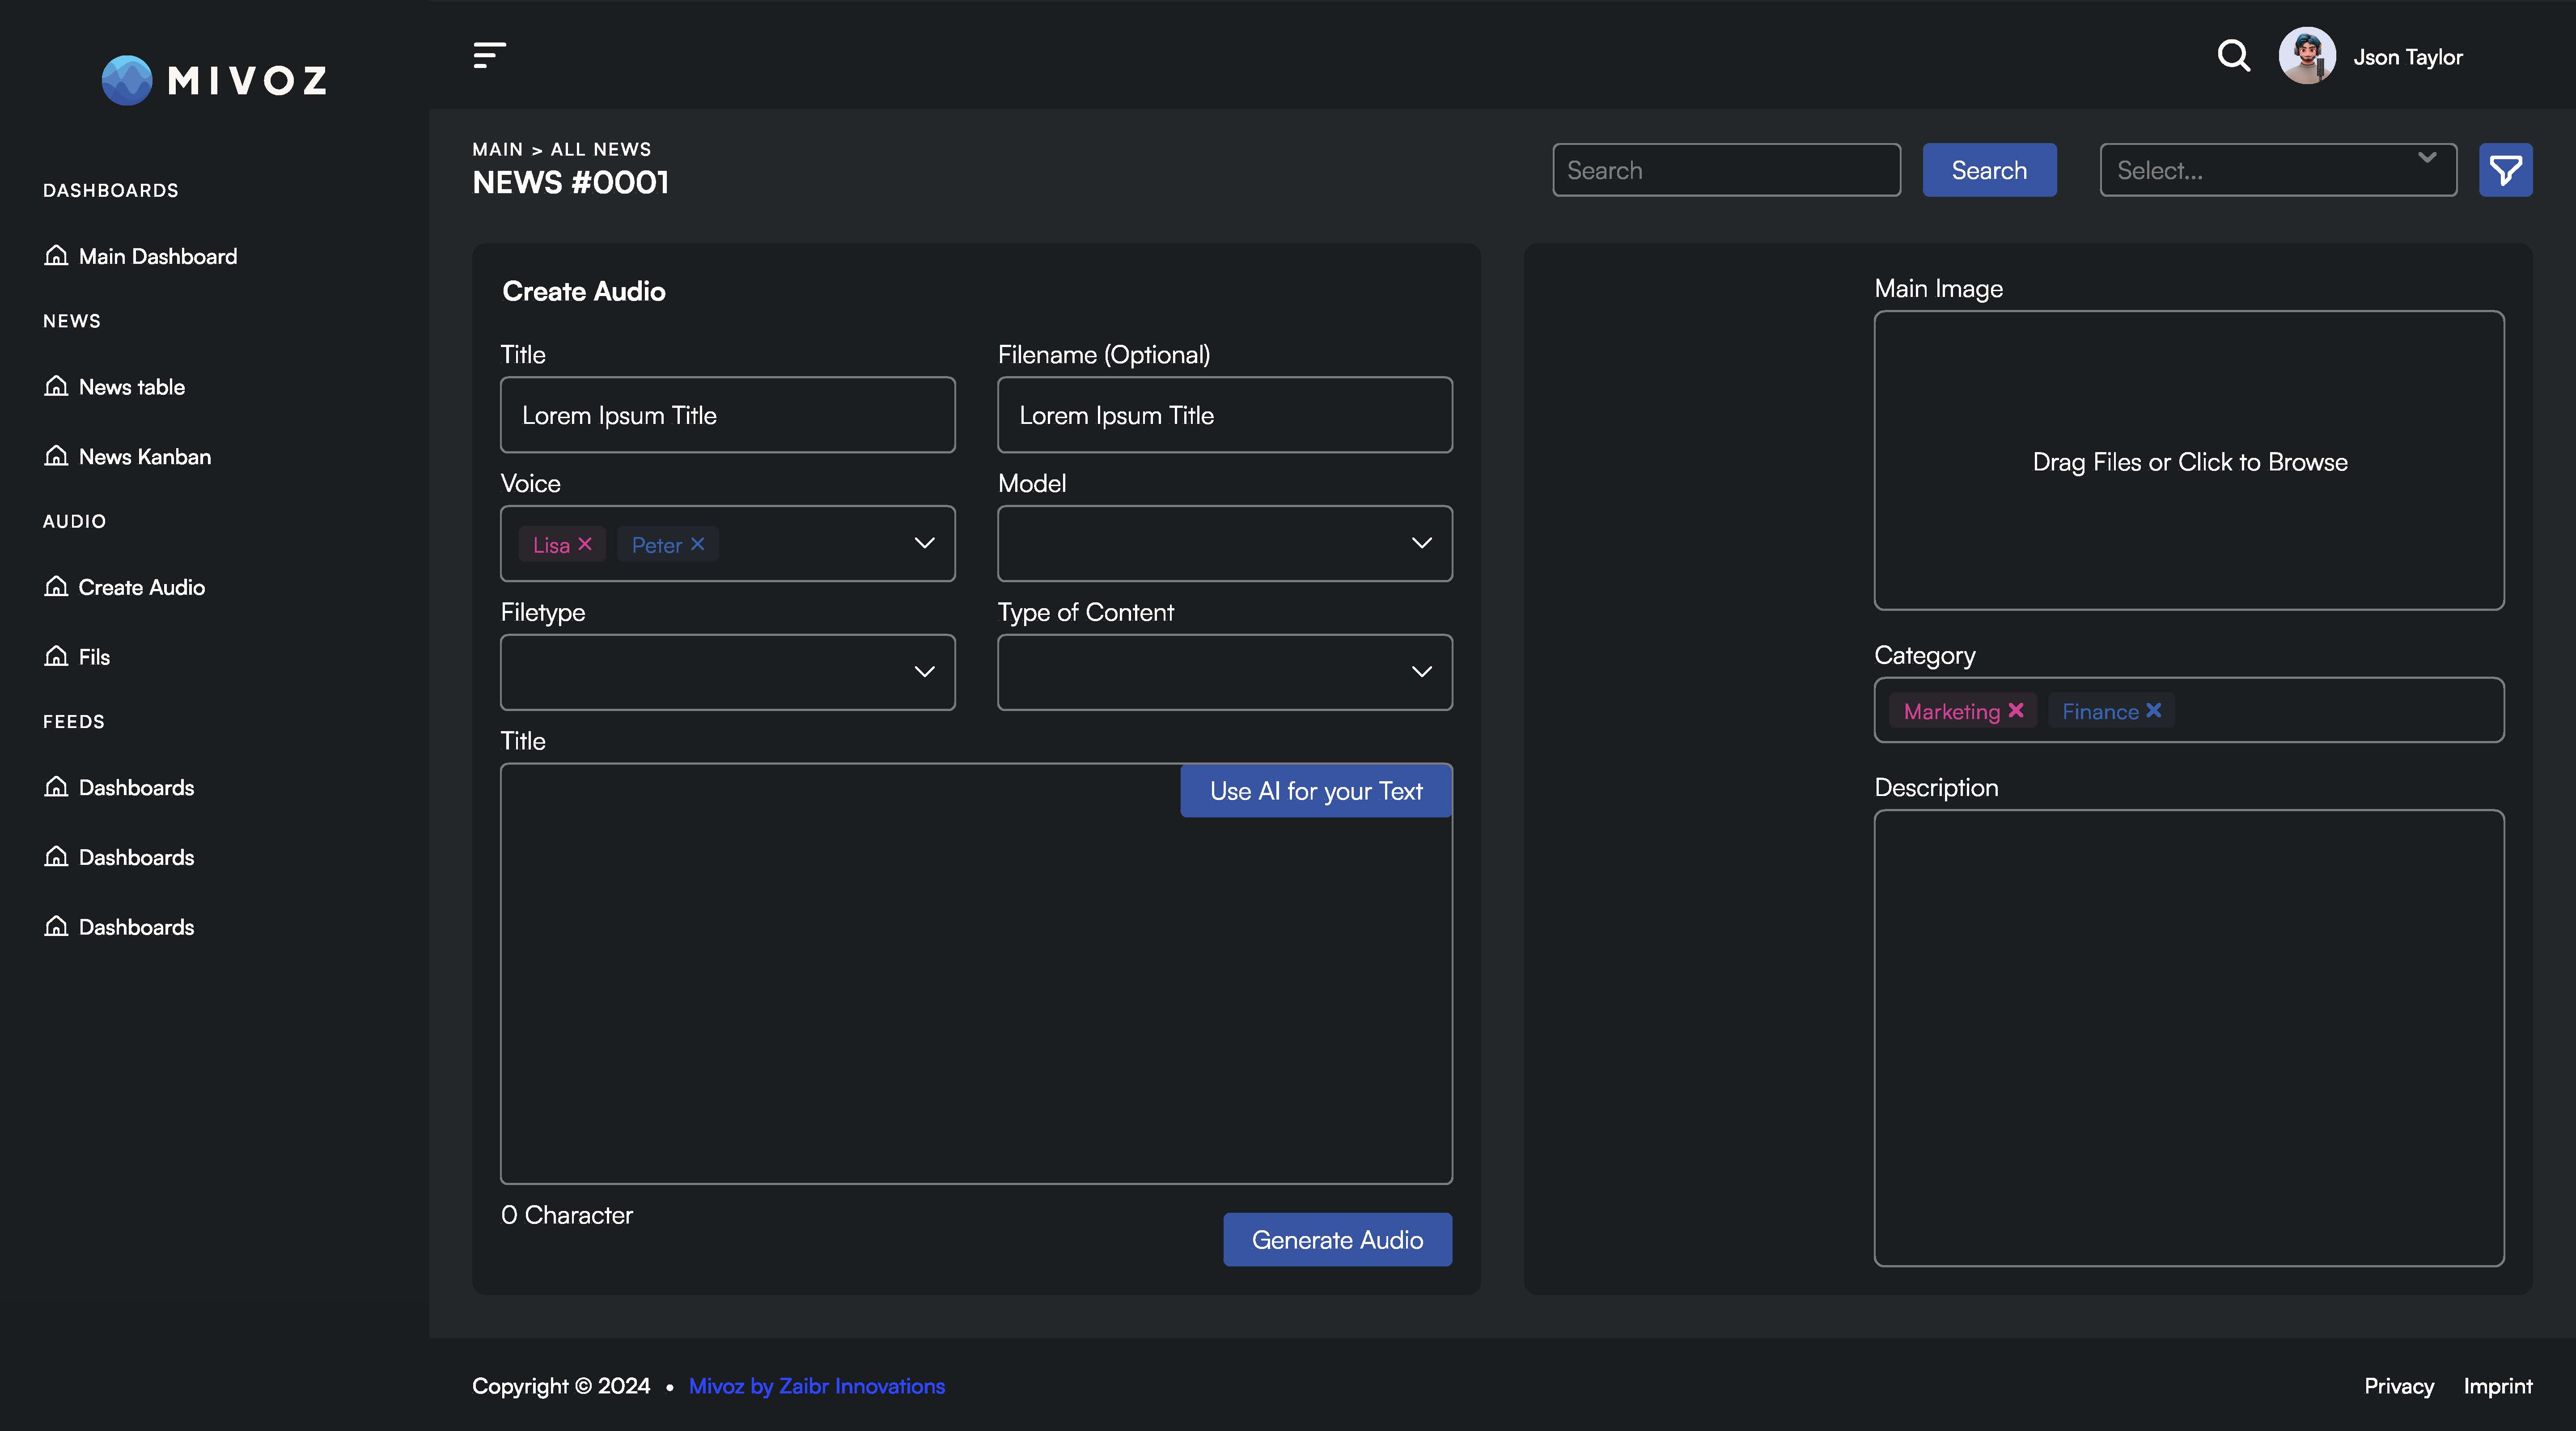Click the NEWS #0001 heading
2576x1431 pixels.
tap(570, 182)
